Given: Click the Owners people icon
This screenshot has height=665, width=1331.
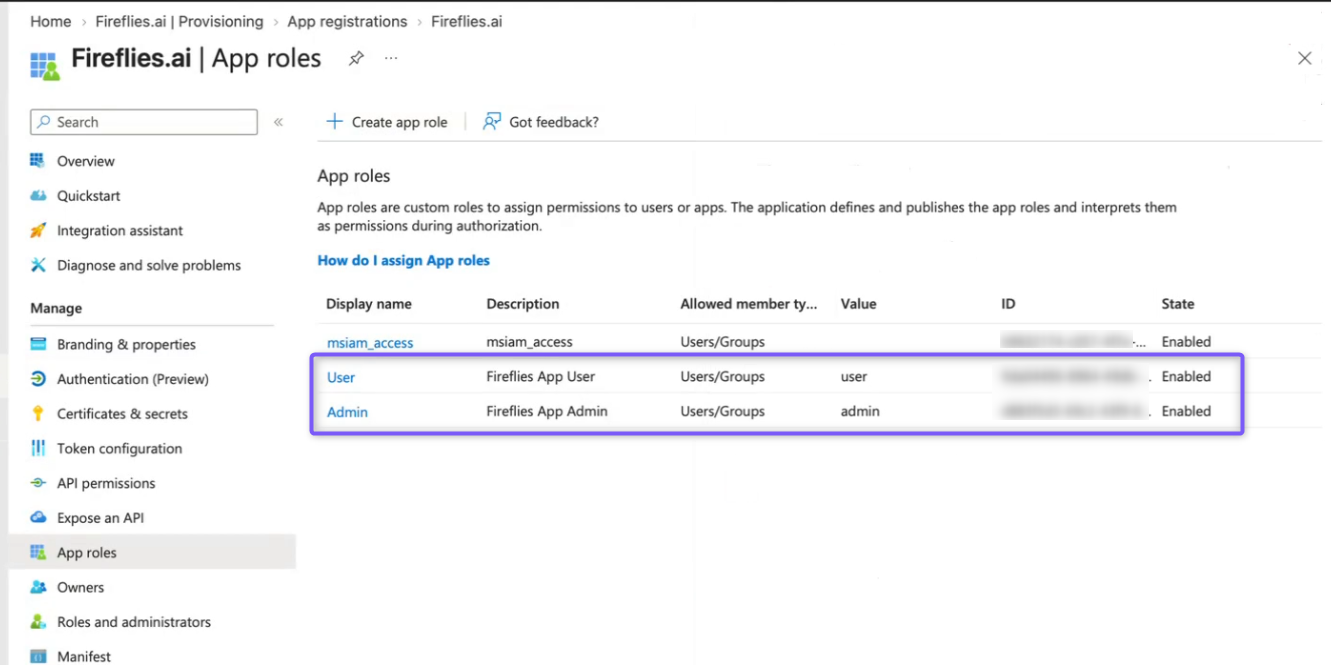Looking at the screenshot, I should (x=38, y=587).
